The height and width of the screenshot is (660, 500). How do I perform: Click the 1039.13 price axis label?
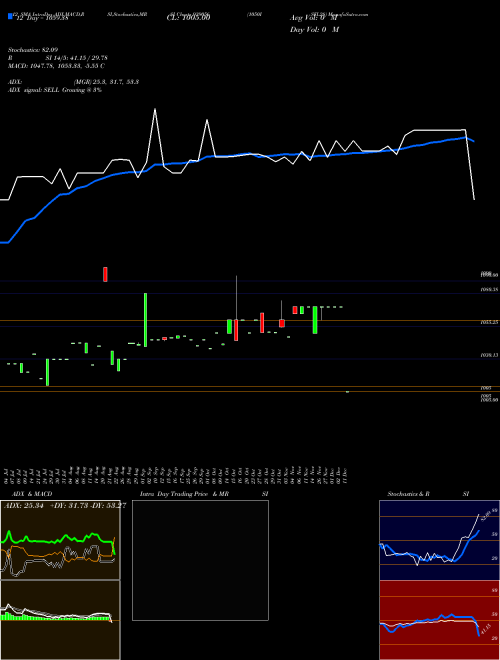click(489, 355)
